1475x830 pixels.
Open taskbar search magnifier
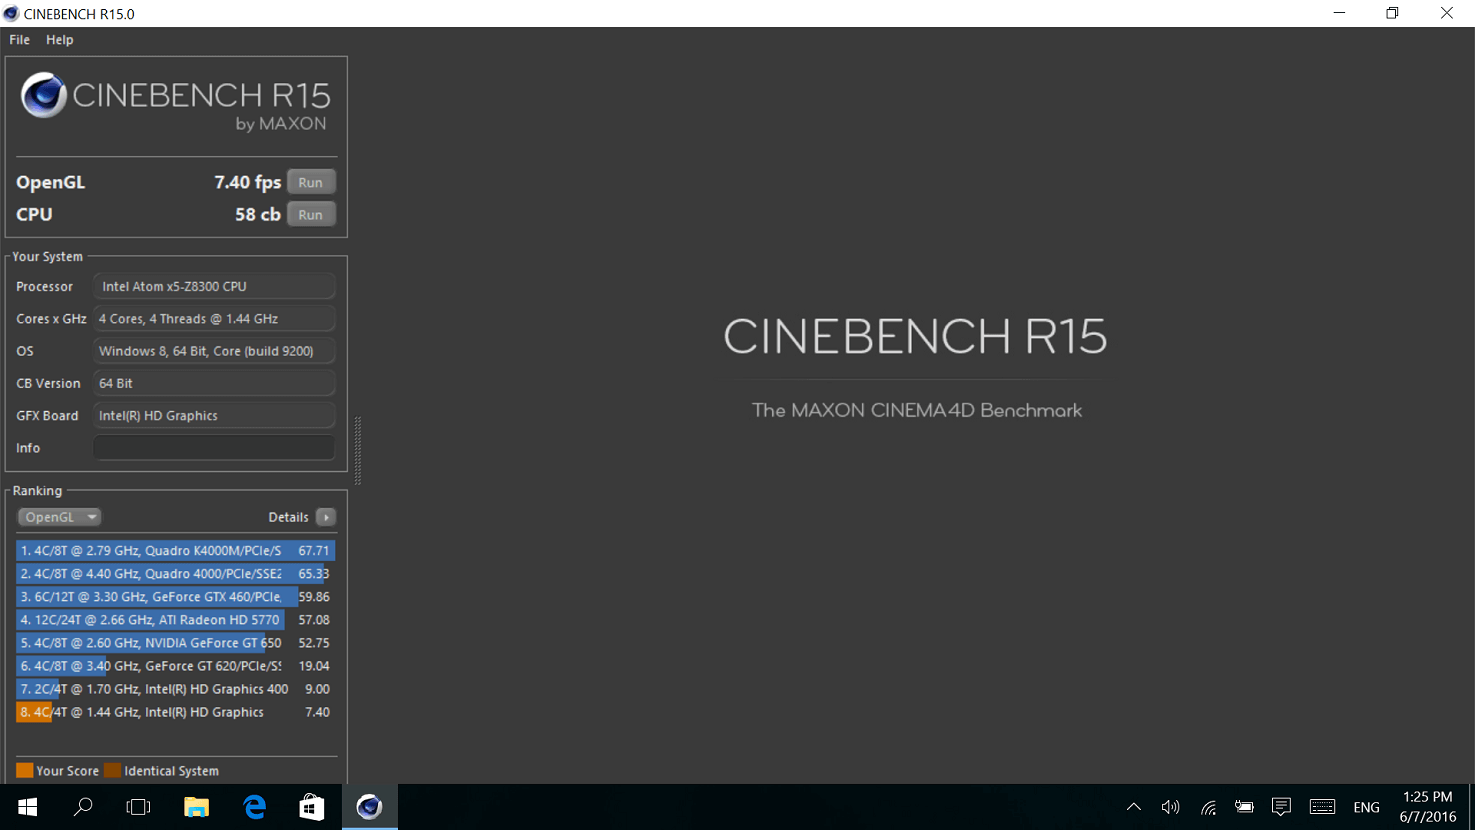[x=83, y=807]
